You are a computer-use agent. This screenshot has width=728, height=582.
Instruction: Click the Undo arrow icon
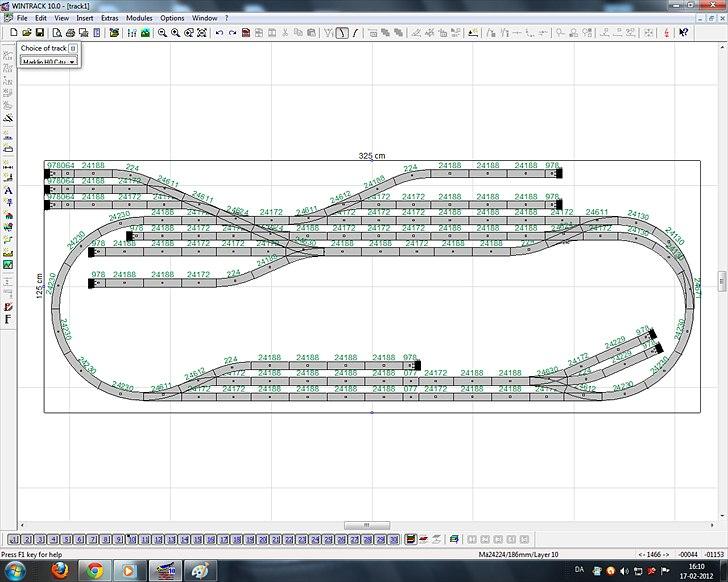(x=219, y=33)
